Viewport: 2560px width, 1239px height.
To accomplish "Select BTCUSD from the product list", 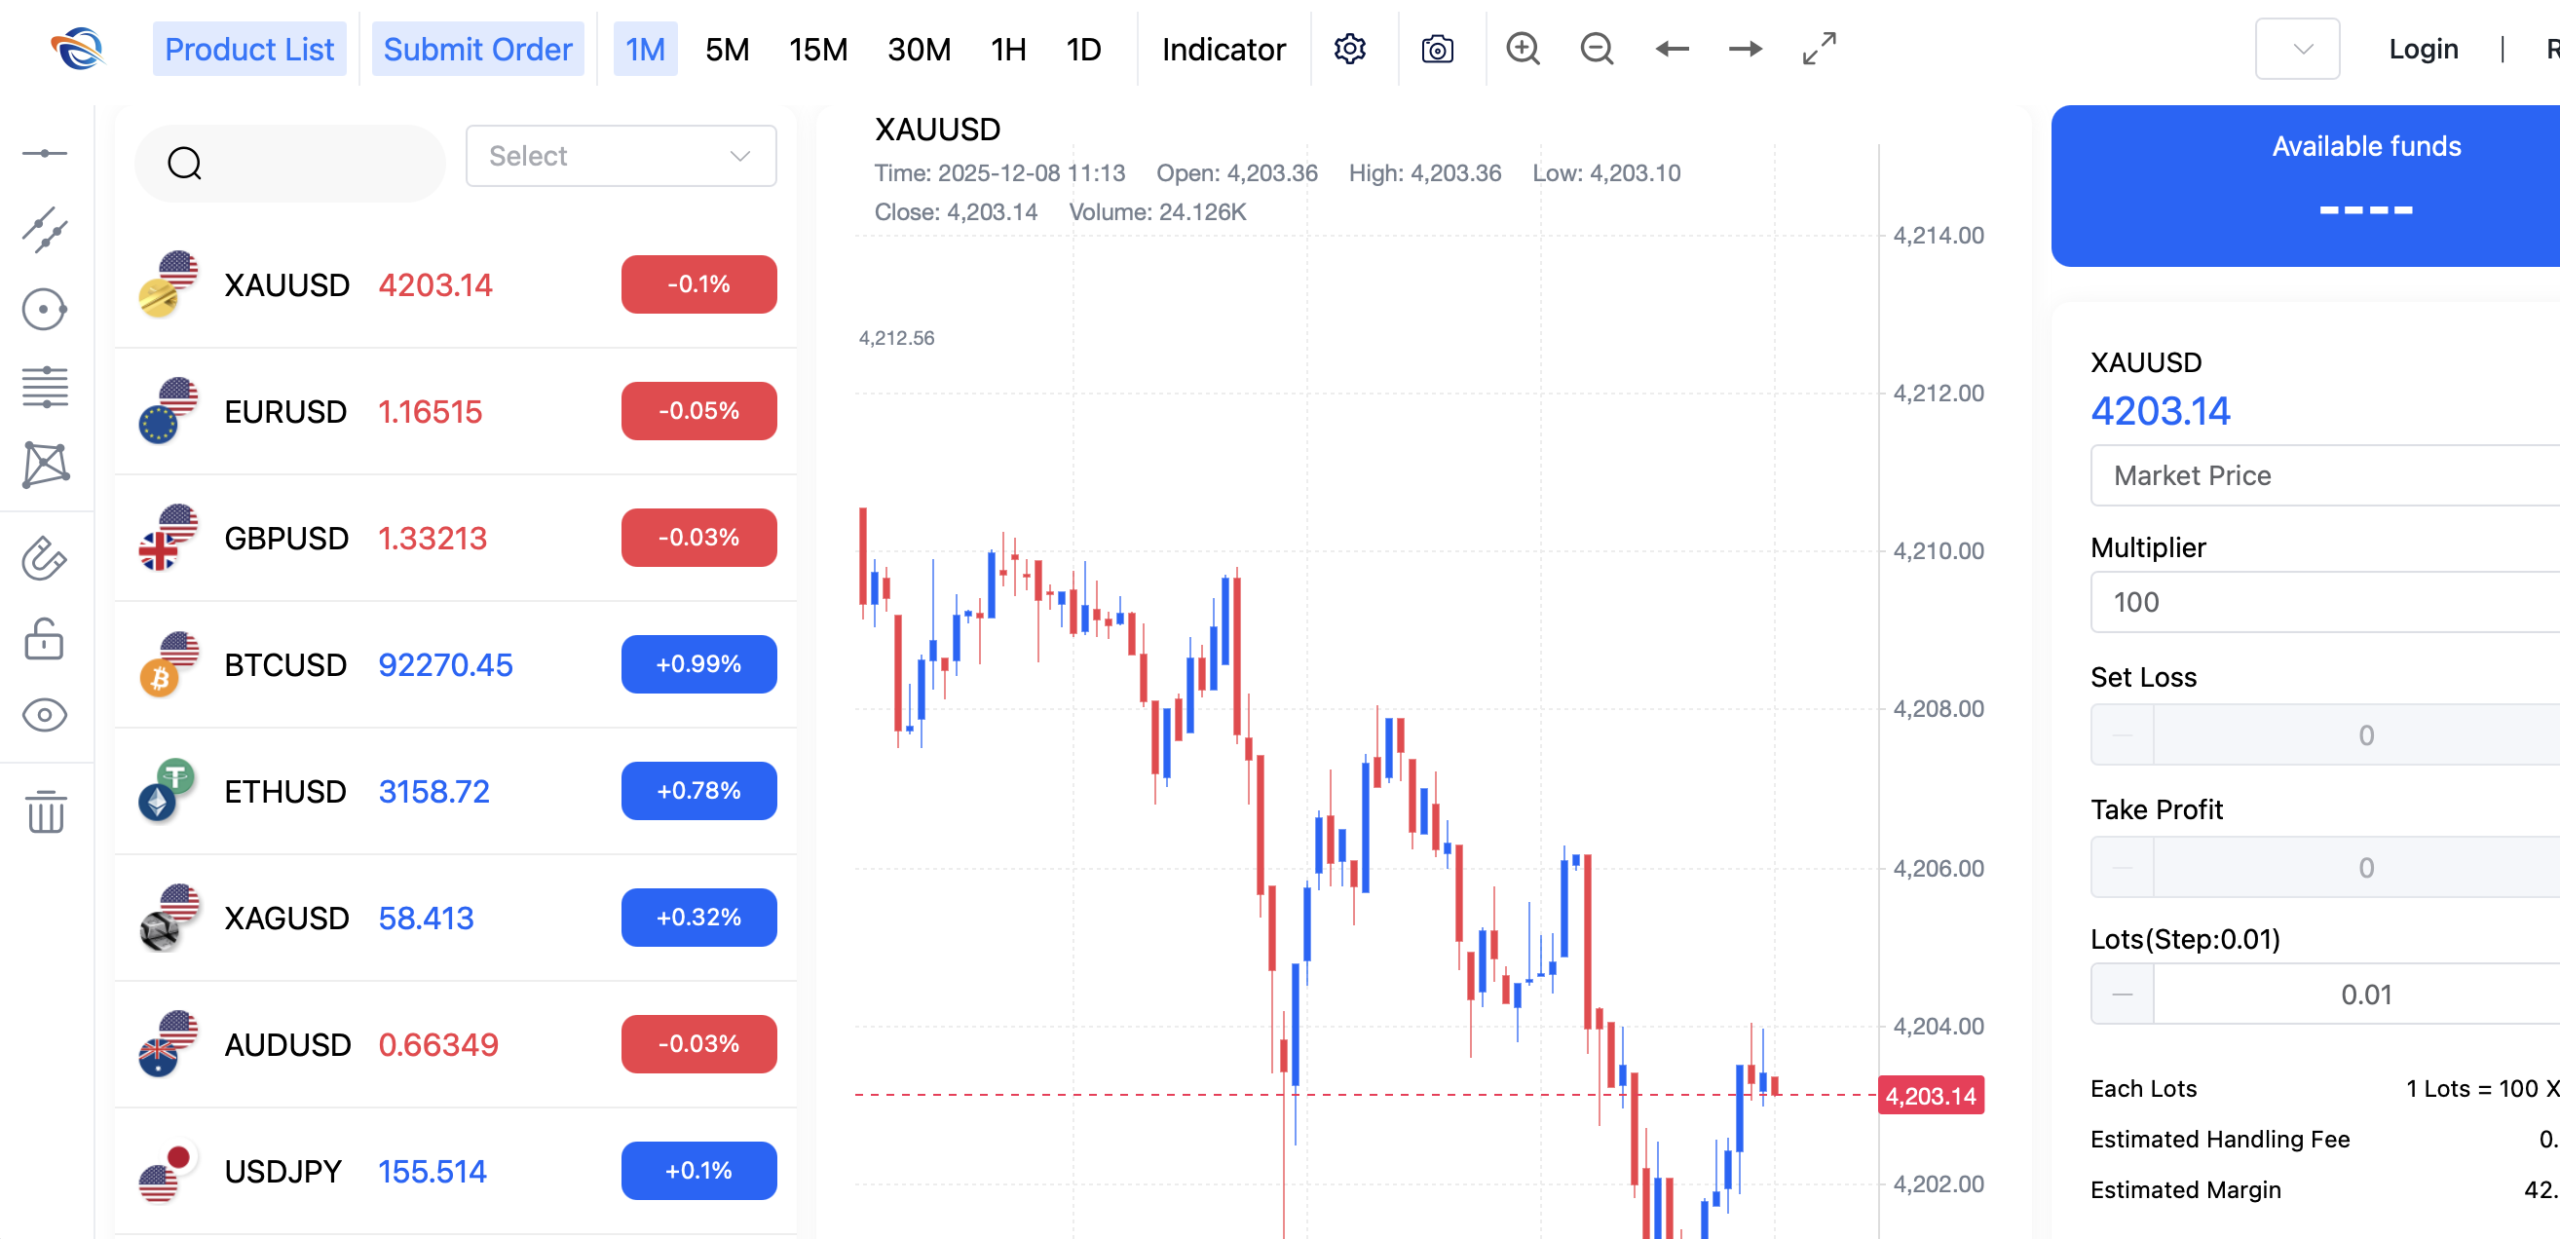I will click(286, 664).
